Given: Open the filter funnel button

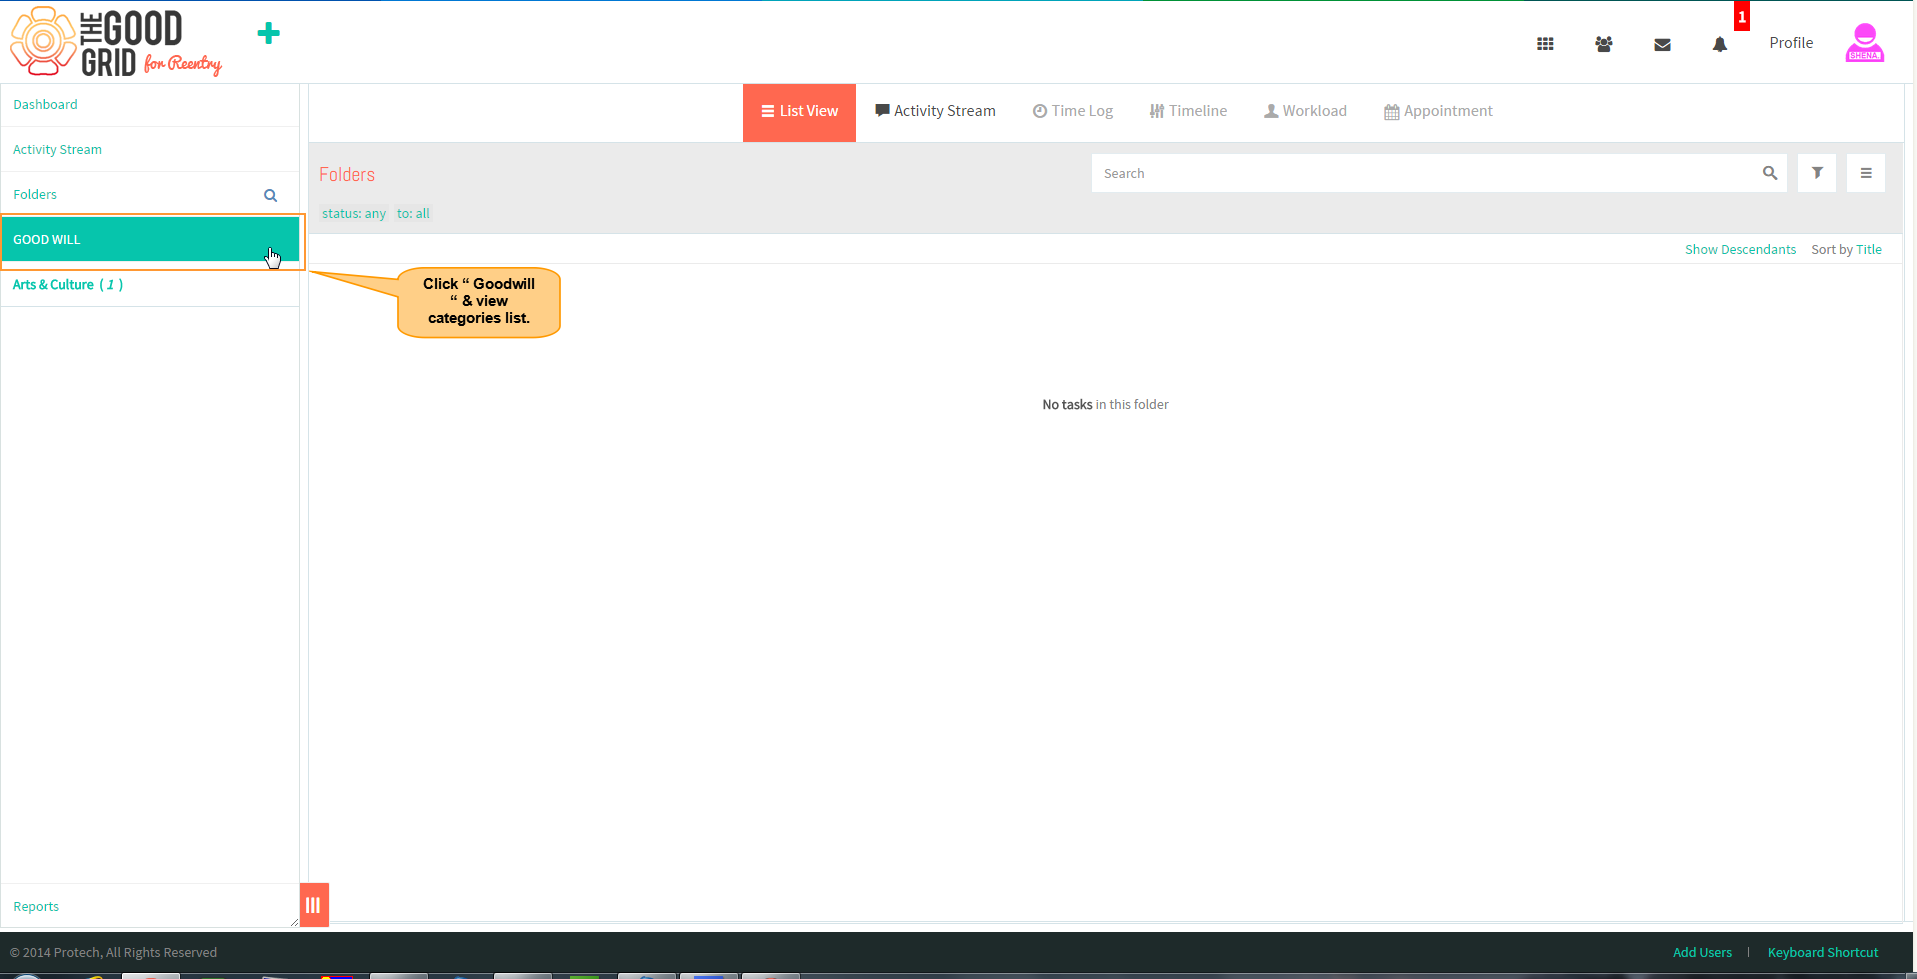Looking at the screenshot, I should (1817, 173).
